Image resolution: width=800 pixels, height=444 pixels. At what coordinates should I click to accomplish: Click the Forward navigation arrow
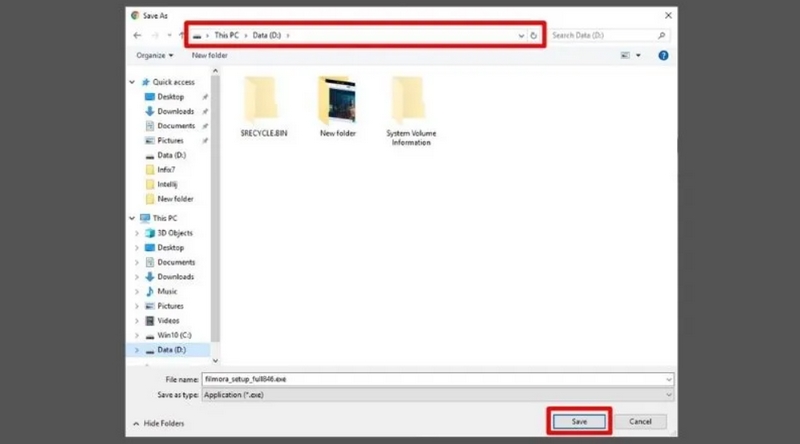coord(155,35)
